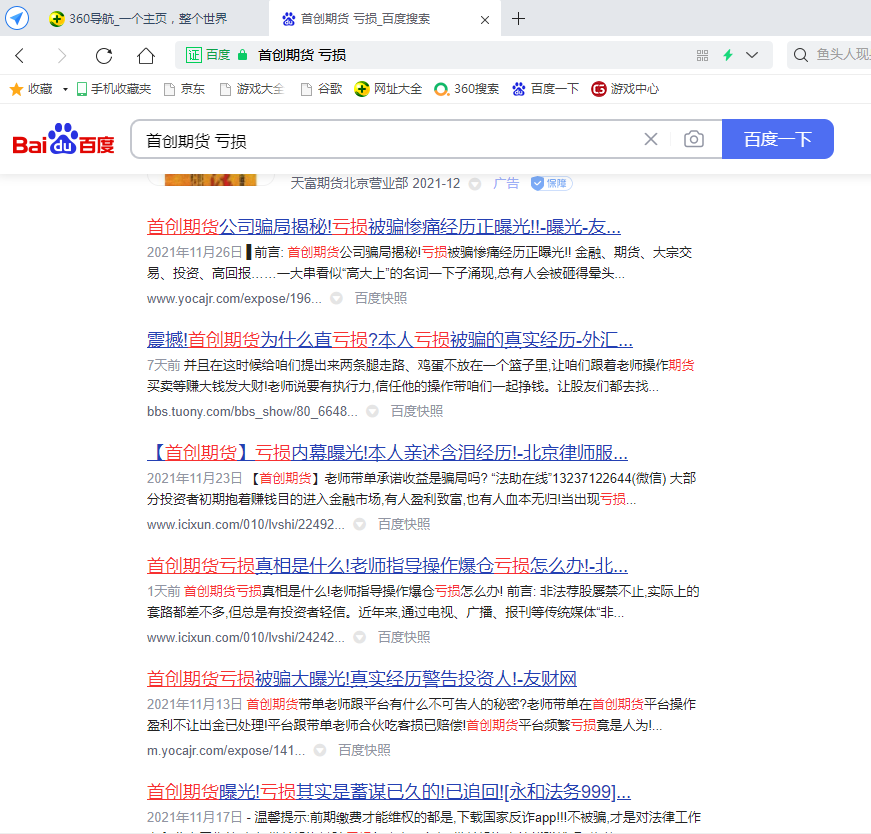
Task: Switch to the 360导航 tab
Action: [139, 18]
